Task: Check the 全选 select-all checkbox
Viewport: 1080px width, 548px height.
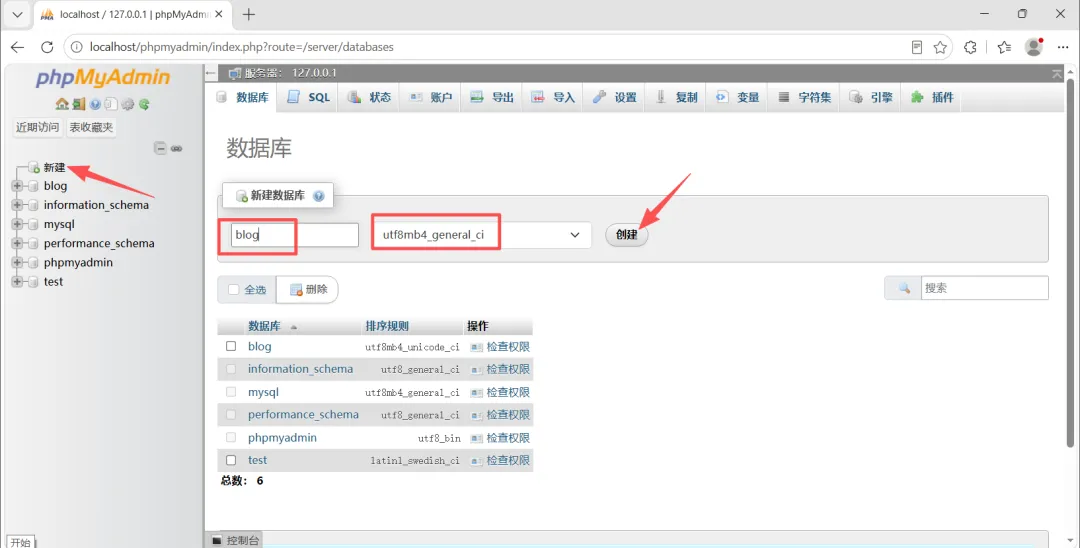Action: (x=233, y=289)
